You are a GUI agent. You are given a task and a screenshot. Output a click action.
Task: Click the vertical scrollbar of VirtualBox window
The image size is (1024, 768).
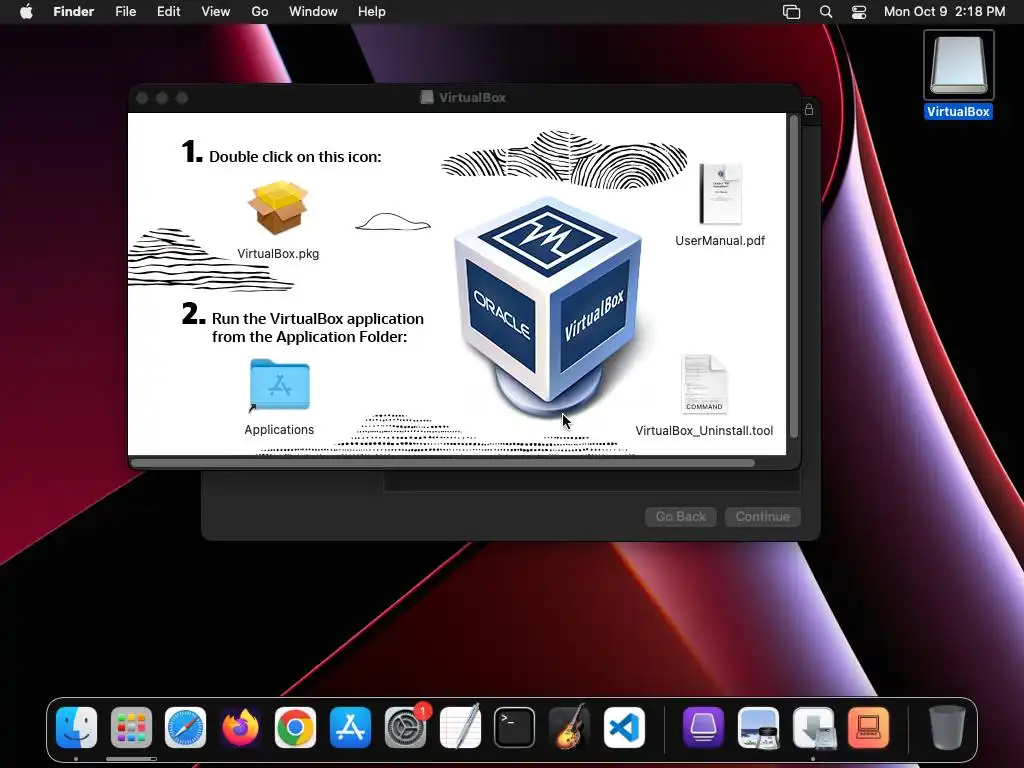pos(793,276)
